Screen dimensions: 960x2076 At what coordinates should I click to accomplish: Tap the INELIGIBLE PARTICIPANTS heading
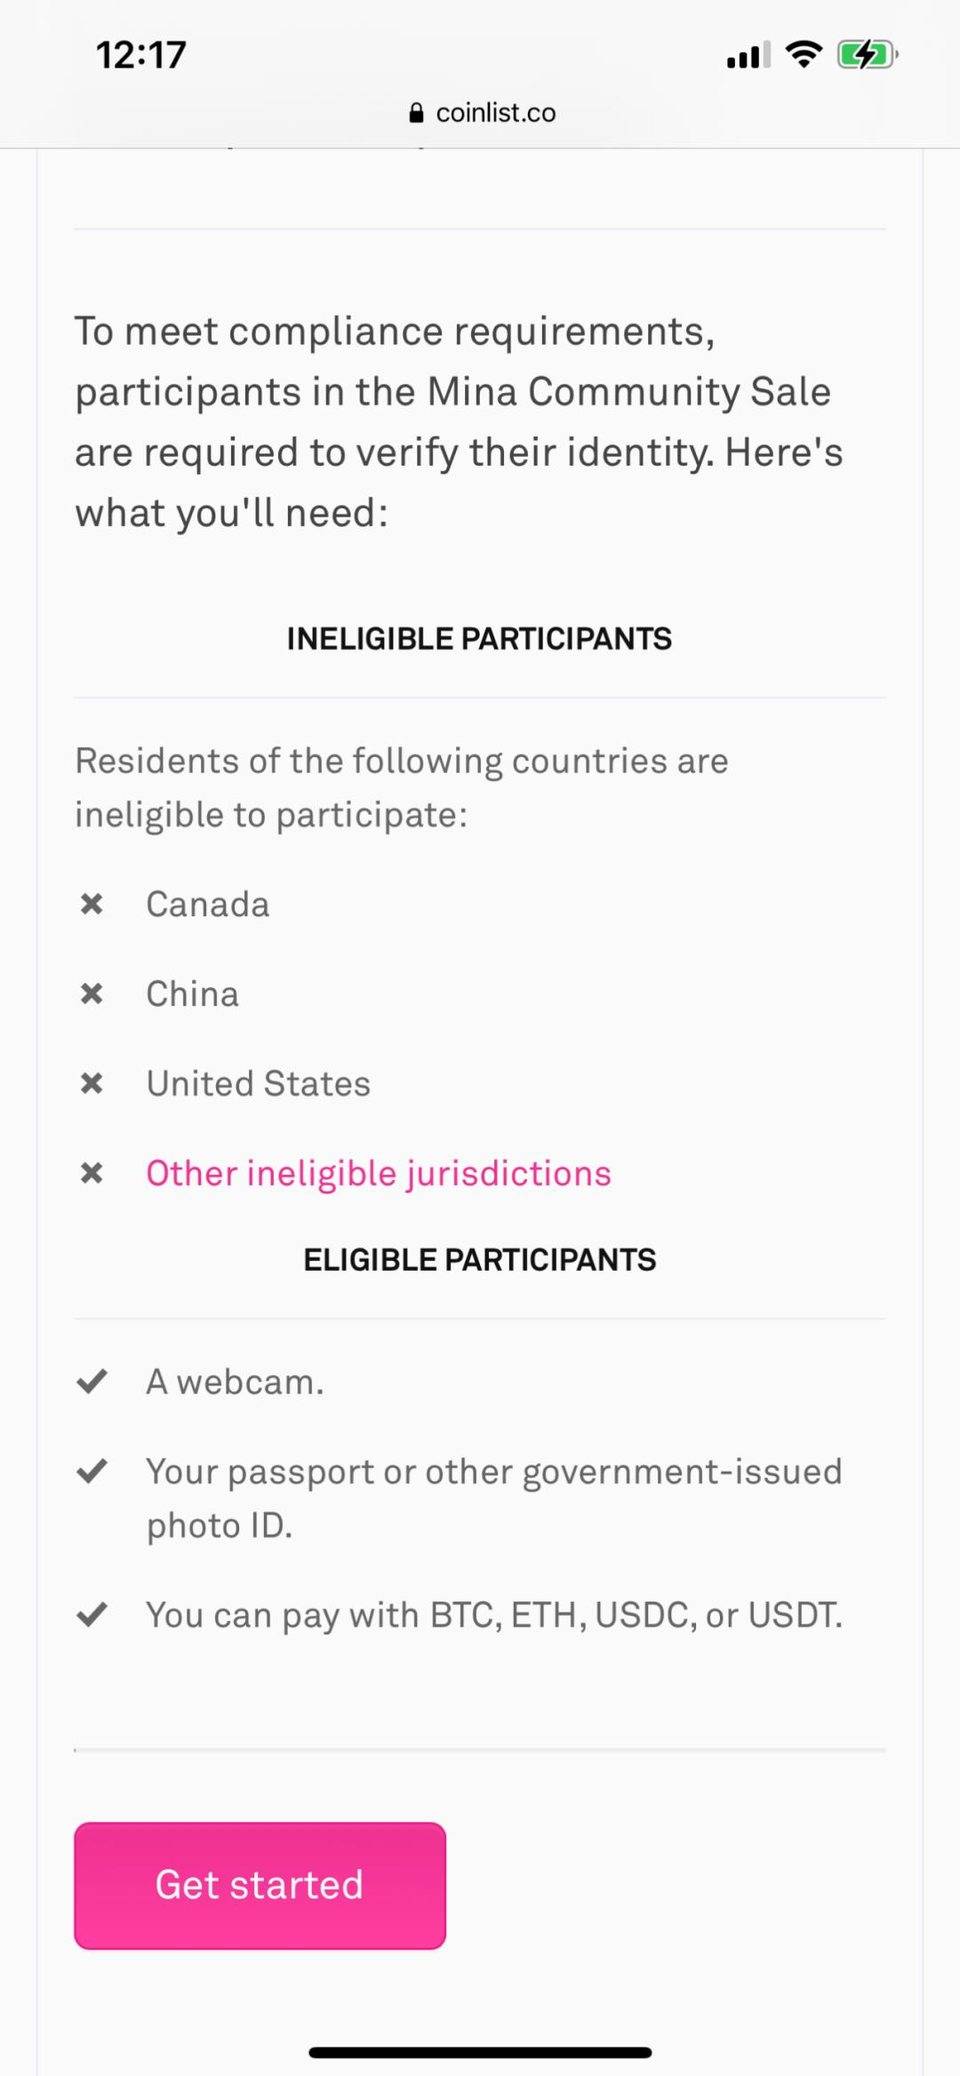pyautogui.click(x=480, y=639)
